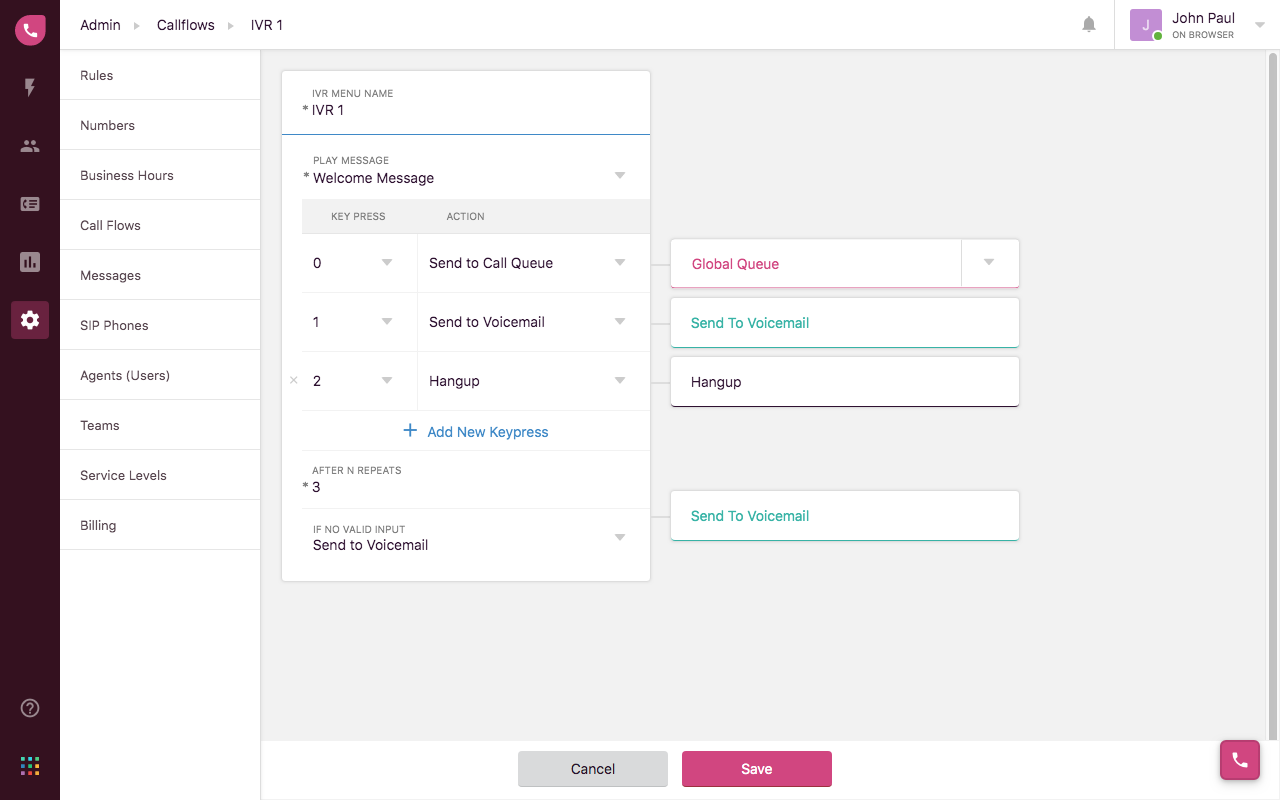Open Agents (Users) in the admin menu
The image size is (1280, 800).
[160, 375]
